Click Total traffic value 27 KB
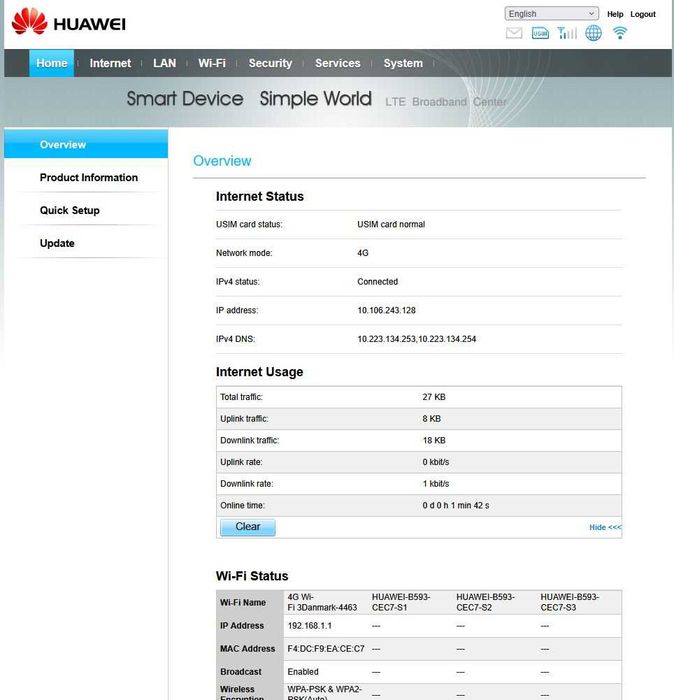This screenshot has width=674, height=700. point(434,397)
